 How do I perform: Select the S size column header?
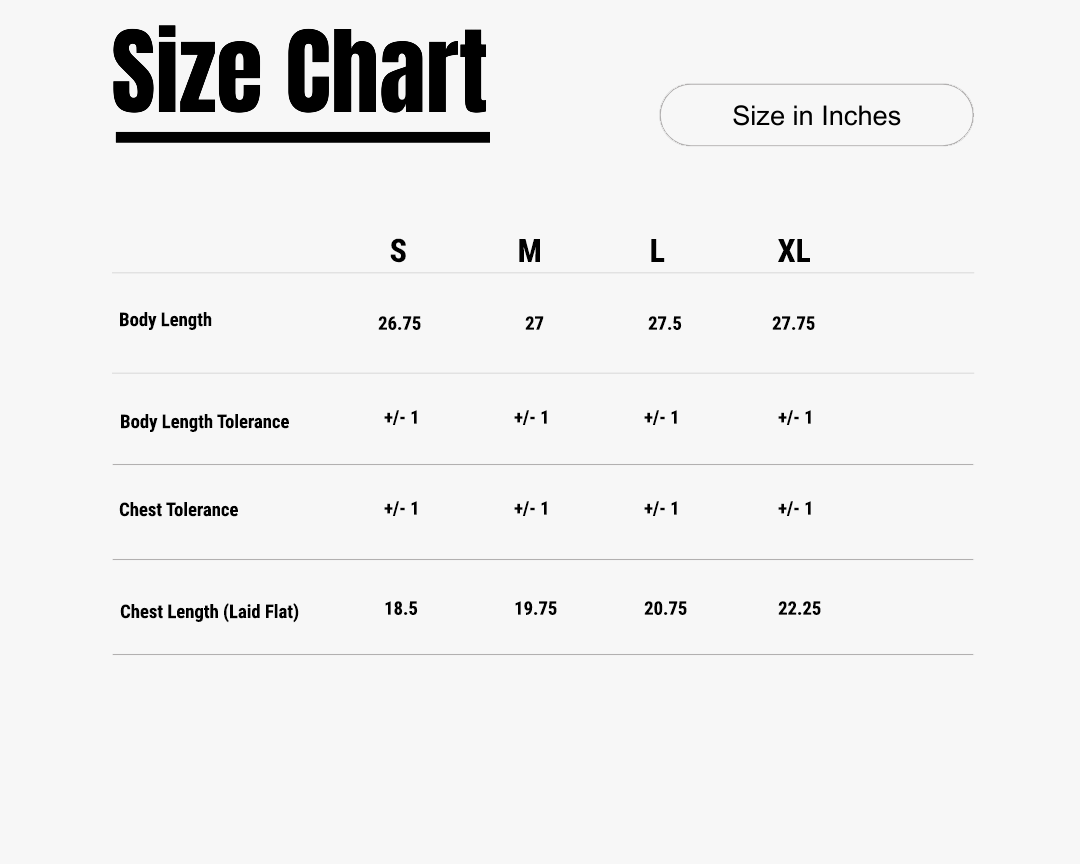click(398, 251)
